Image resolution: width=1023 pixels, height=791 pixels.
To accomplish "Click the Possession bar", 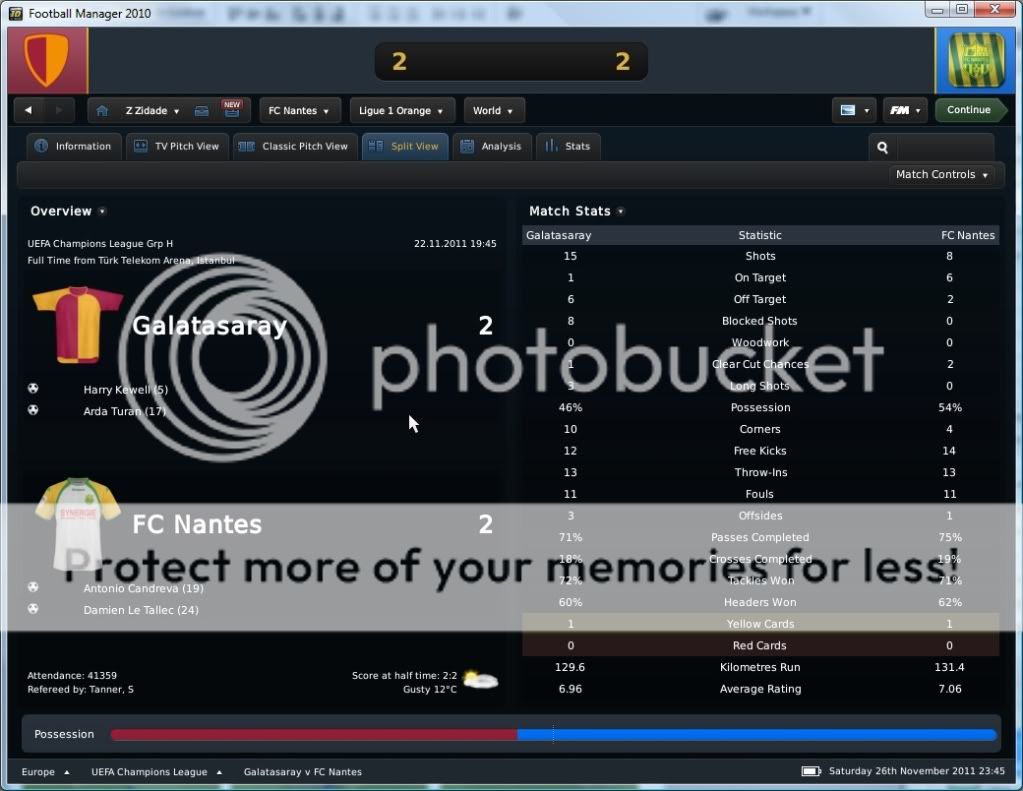I will (x=553, y=735).
